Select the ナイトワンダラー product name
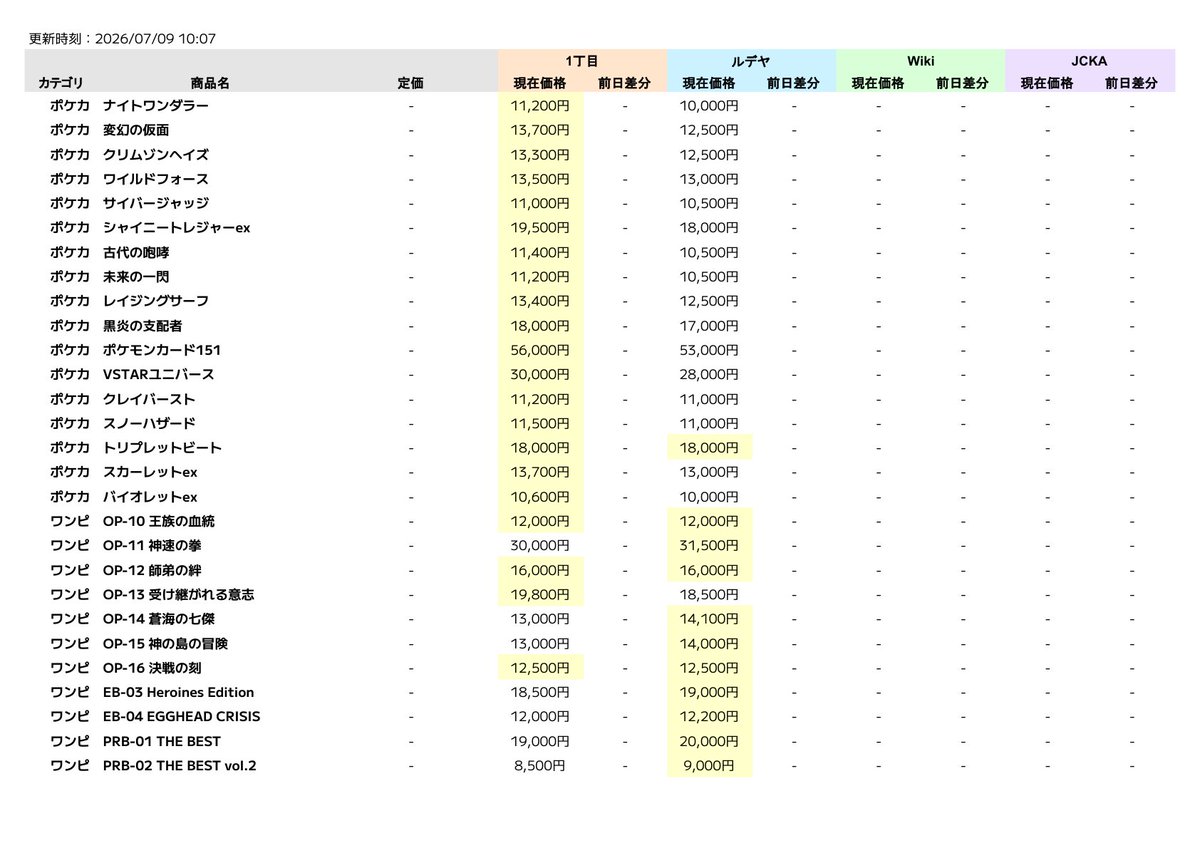 click(x=156, y=106)
